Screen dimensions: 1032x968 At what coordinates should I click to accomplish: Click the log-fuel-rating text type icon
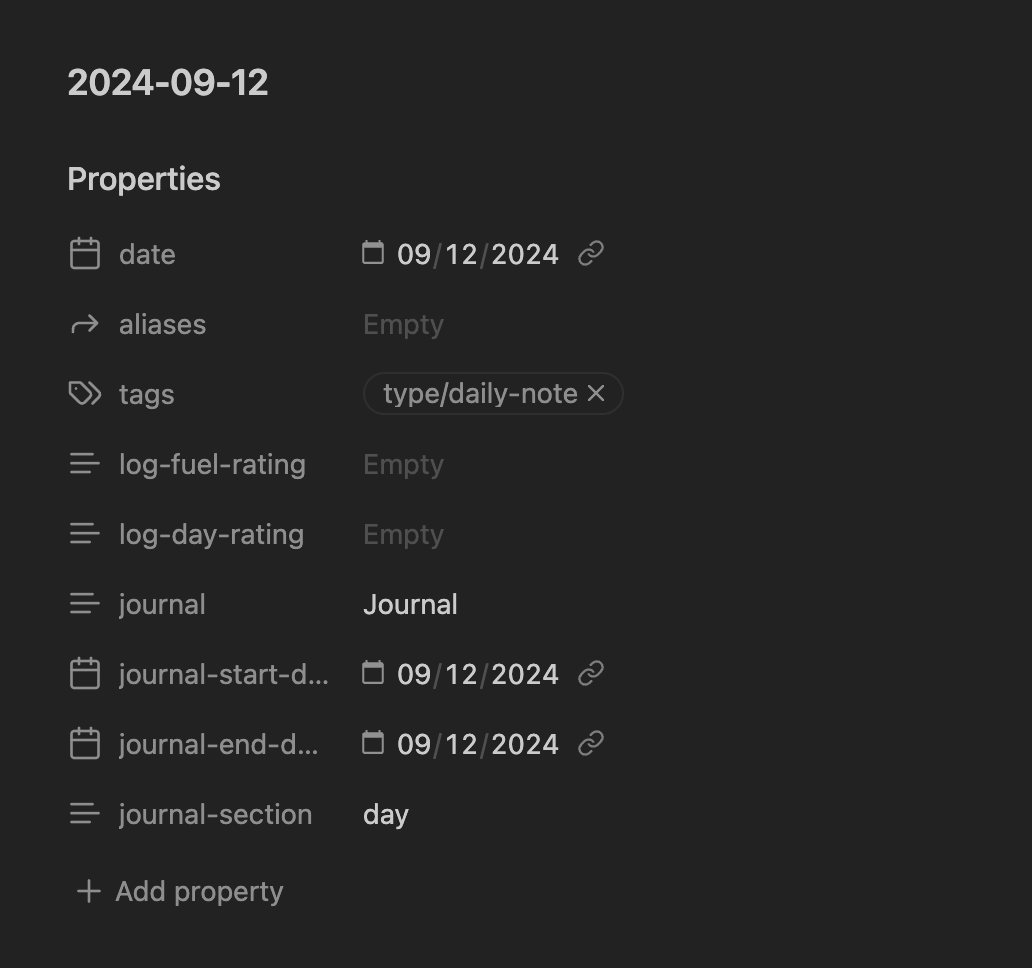pos(85,464)
